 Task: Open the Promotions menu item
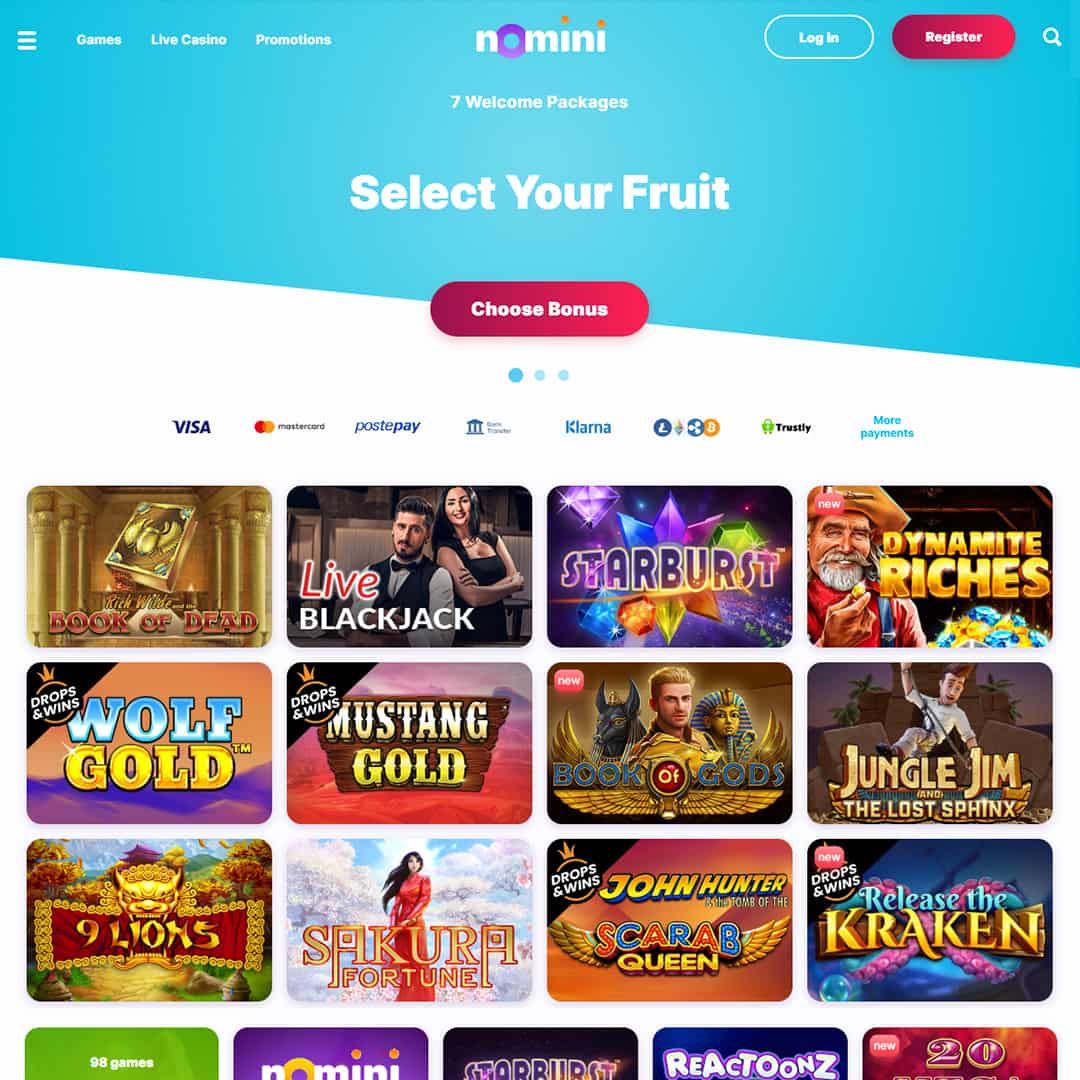pos(293,40)
